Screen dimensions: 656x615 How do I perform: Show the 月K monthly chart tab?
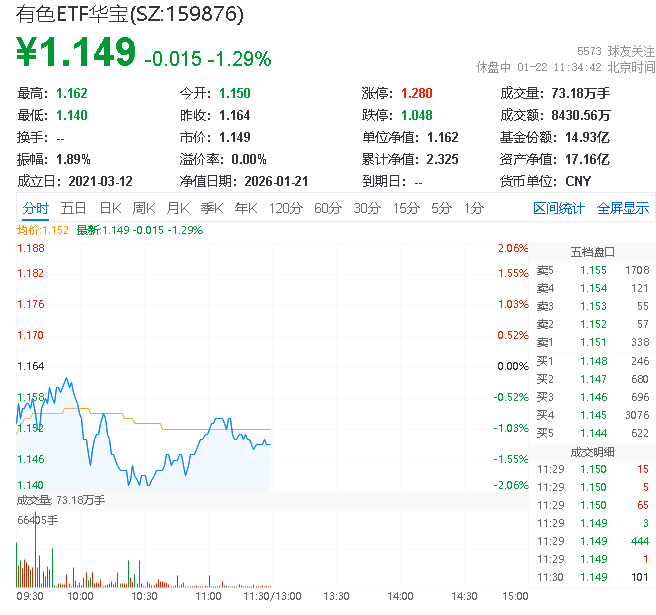[x=177, y=208]
